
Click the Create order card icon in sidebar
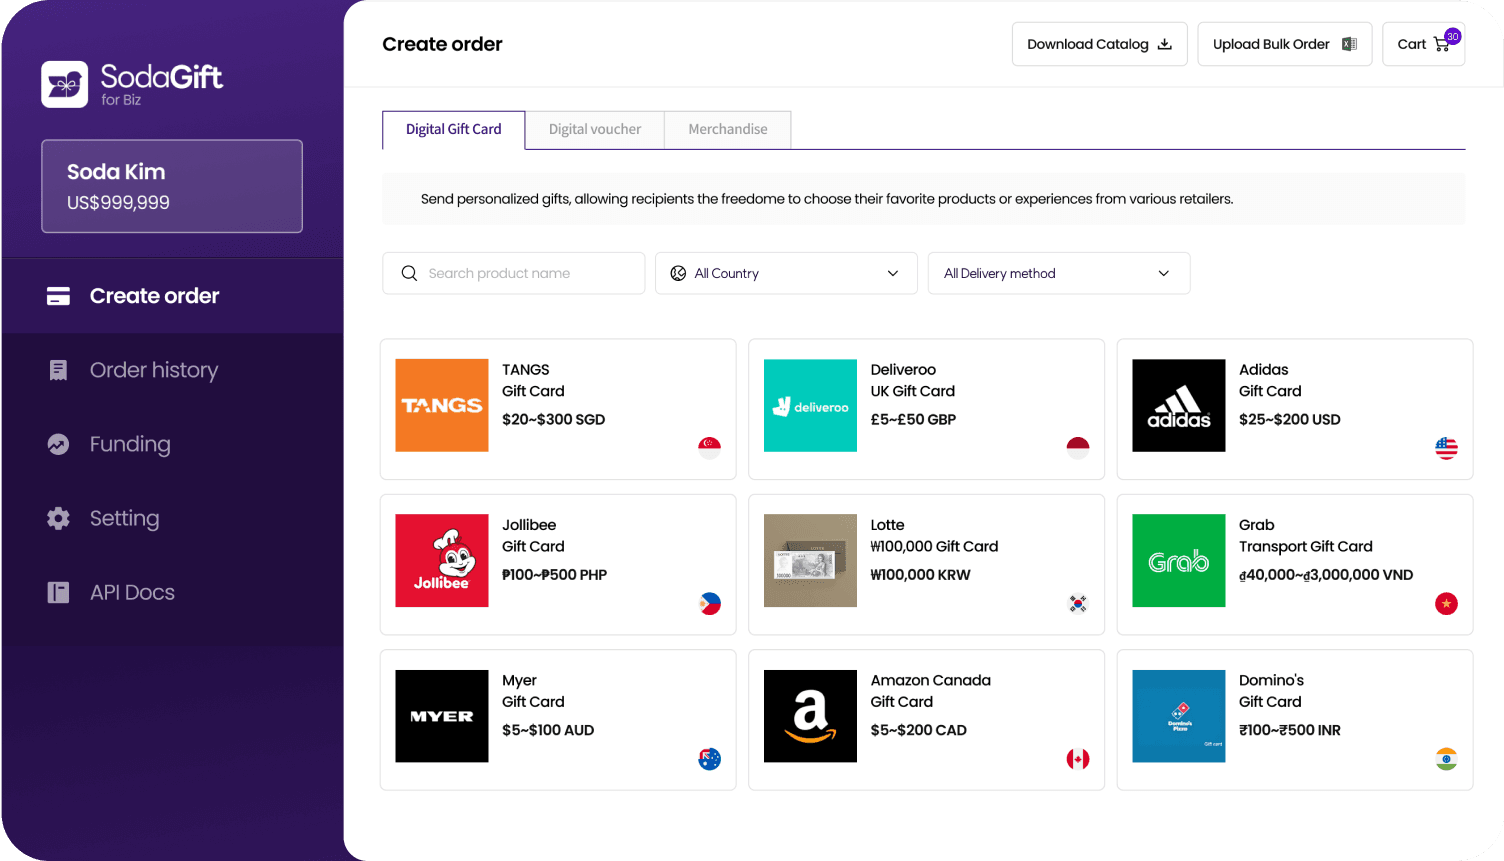coord(58,296)
